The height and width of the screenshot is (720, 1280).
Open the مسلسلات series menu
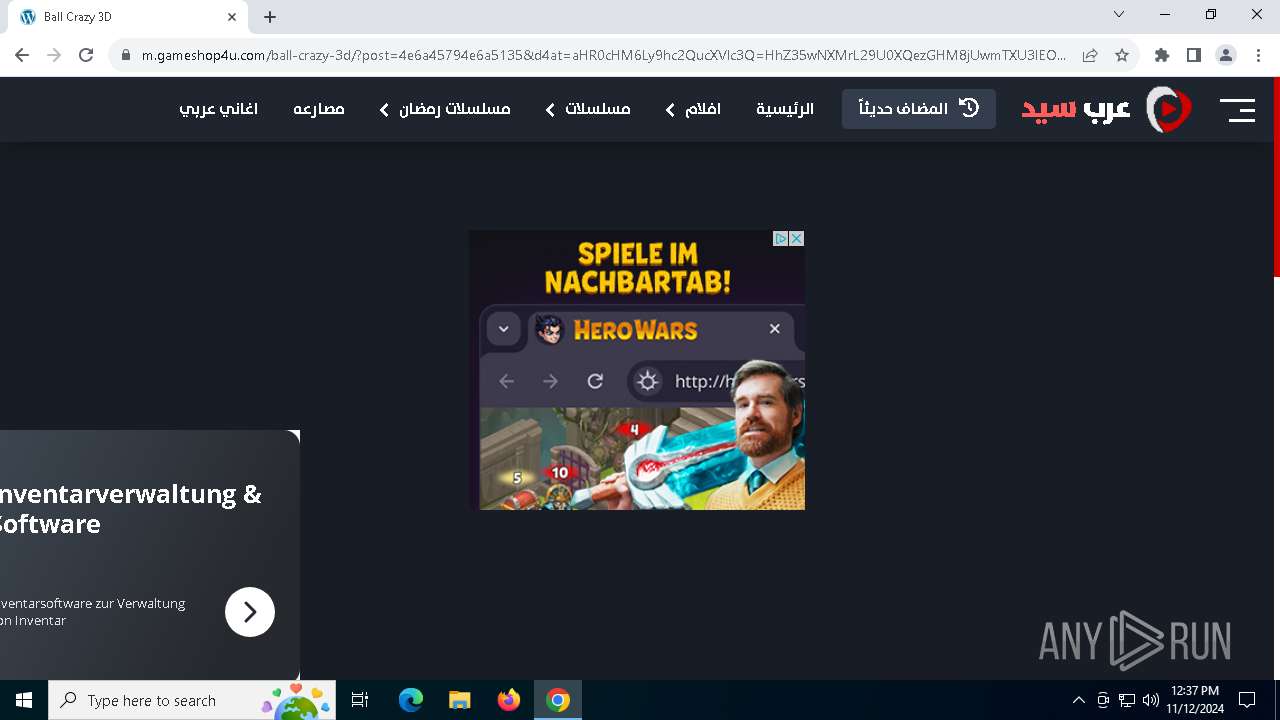click(598, 109)
